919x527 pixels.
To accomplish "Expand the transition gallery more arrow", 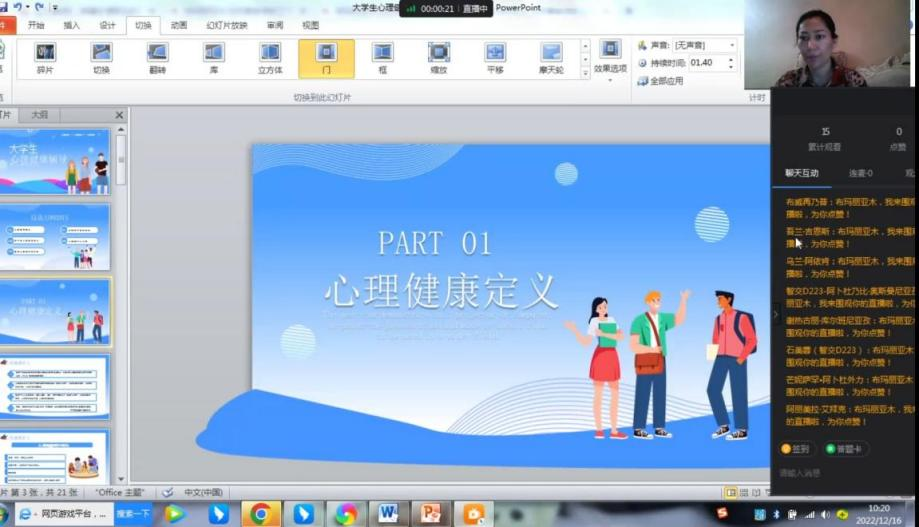I will (585, 74).
